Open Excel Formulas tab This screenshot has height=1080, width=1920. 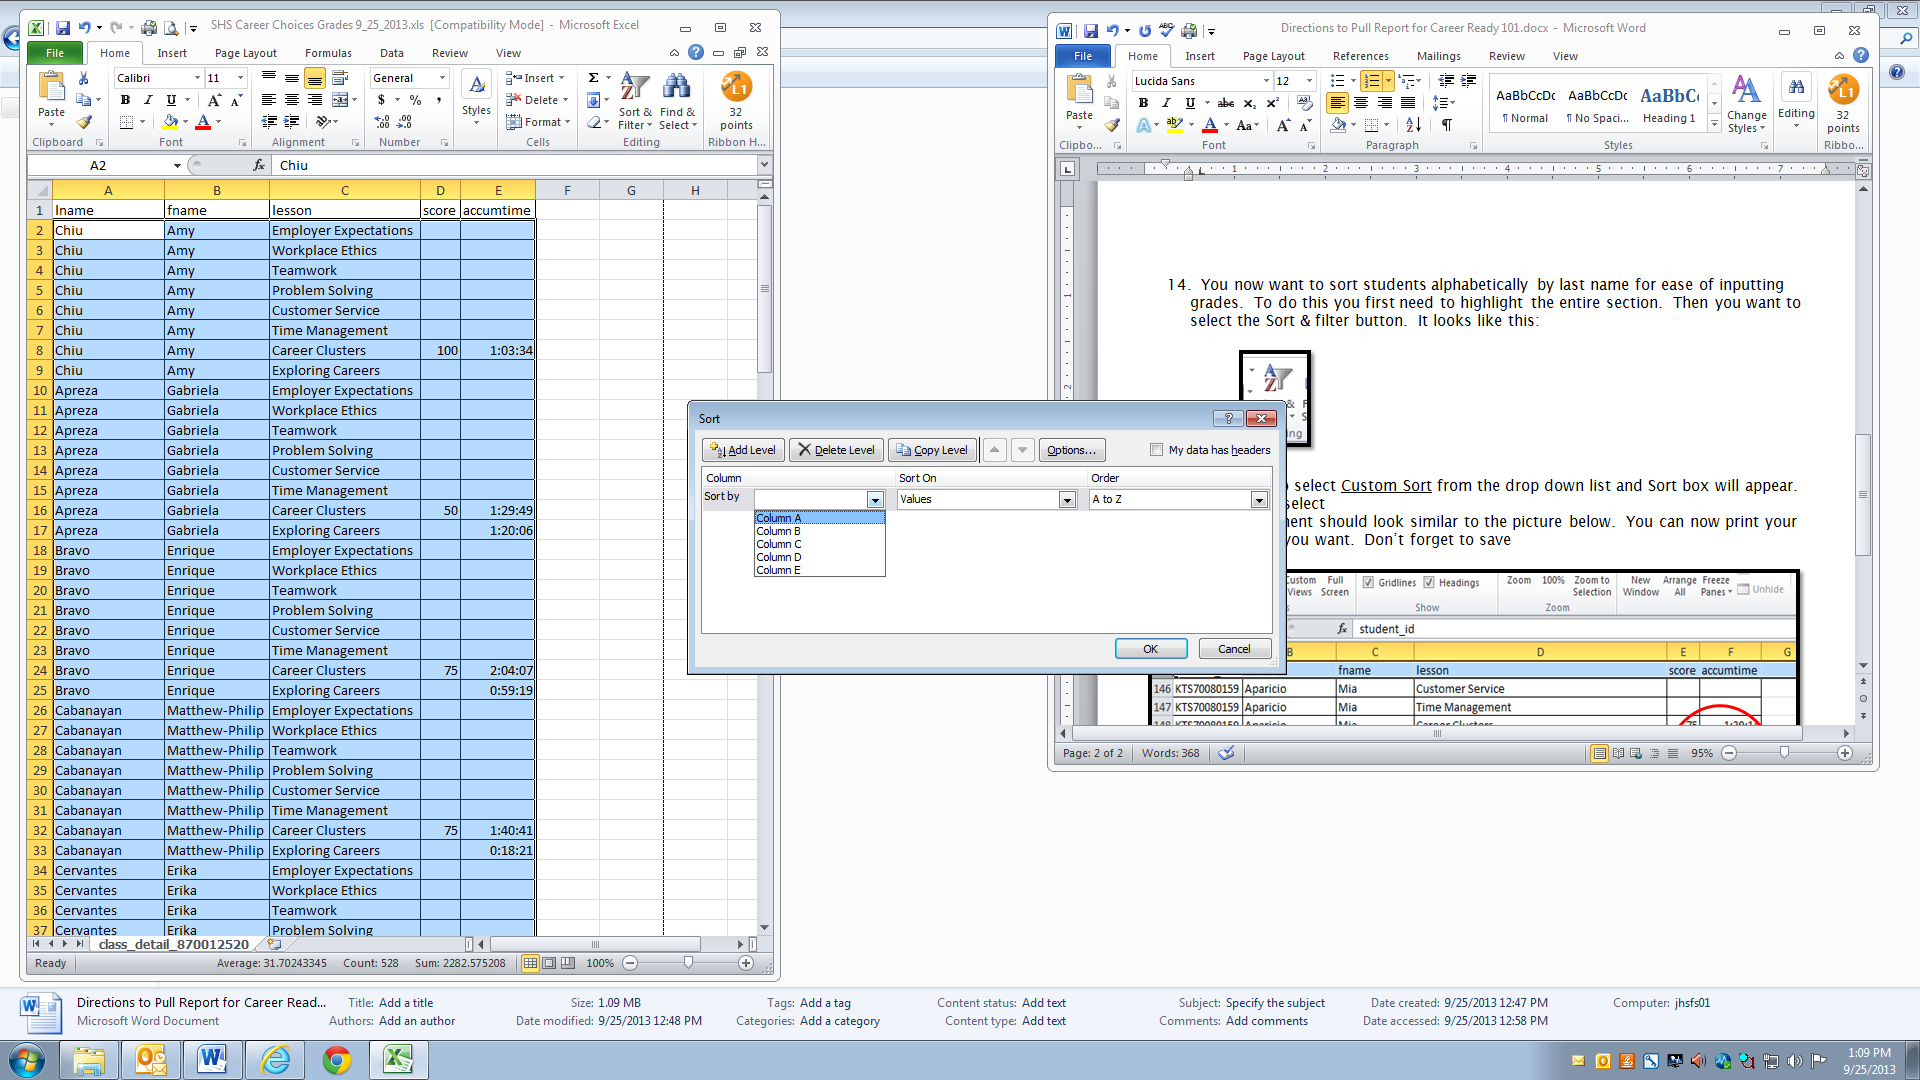tap(328, 53)
